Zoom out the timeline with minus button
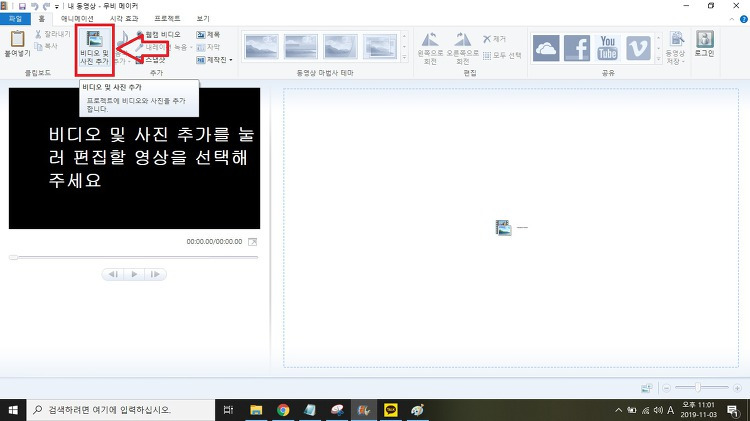The height and width of the screenshot is (421, 750). point(666,388)
